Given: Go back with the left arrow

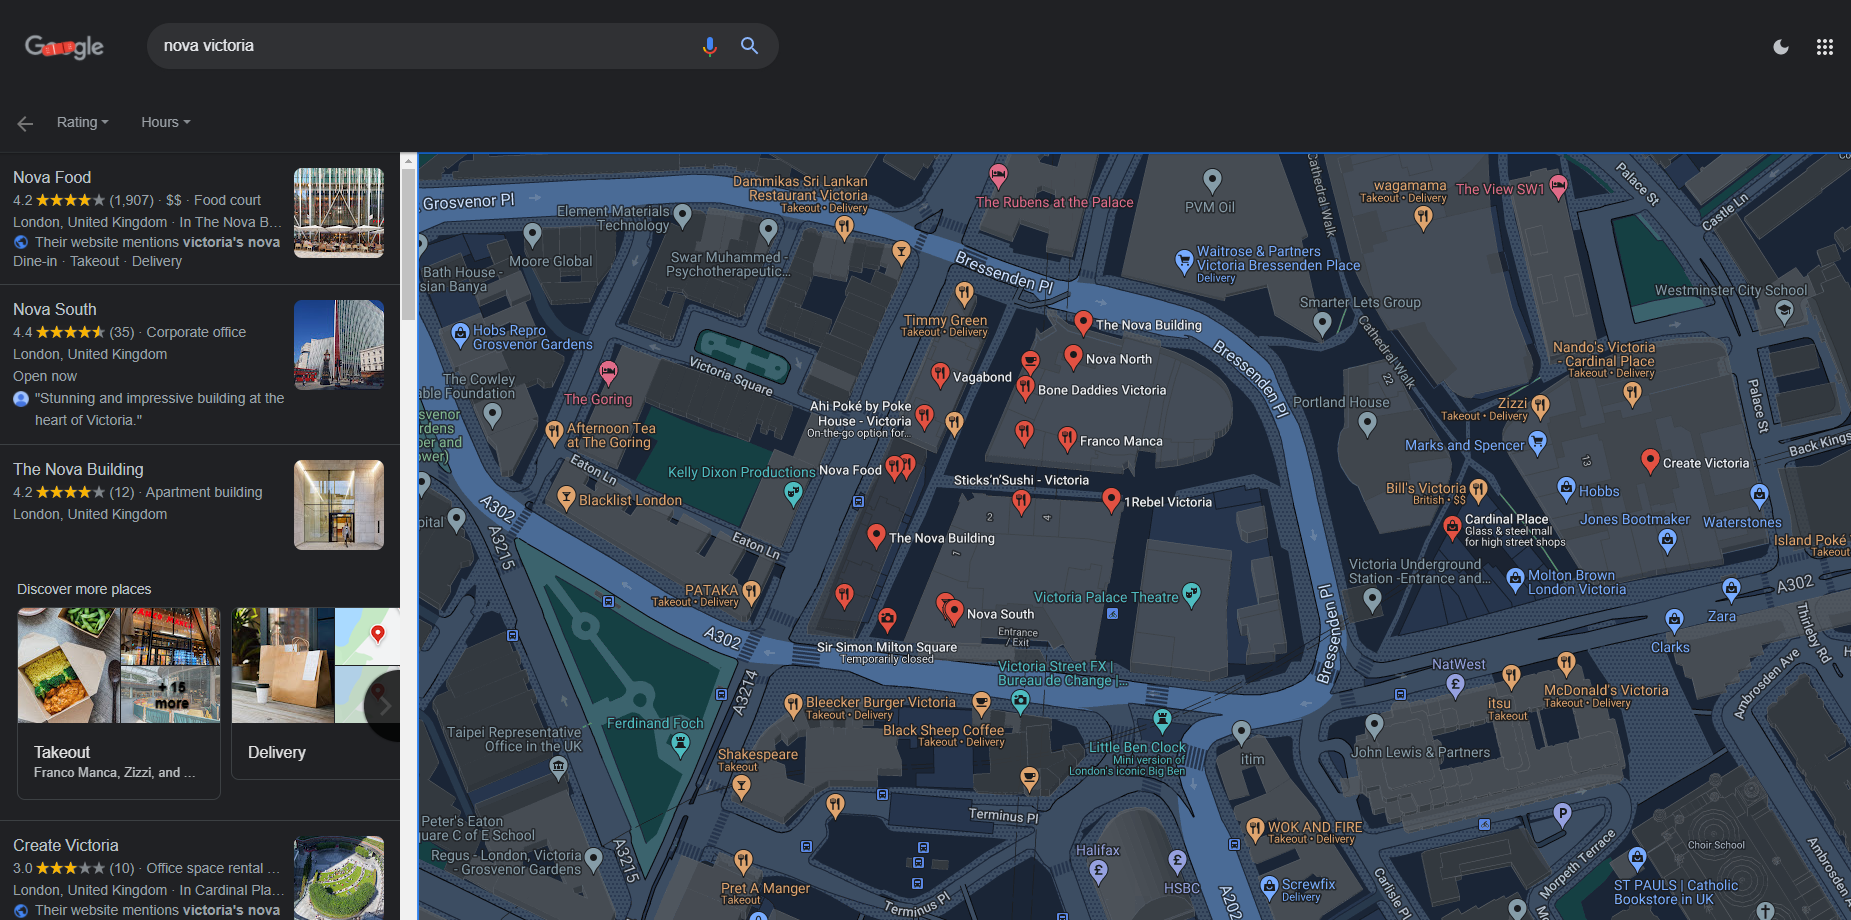Looking at the screenshot, I should pos(25,123).
